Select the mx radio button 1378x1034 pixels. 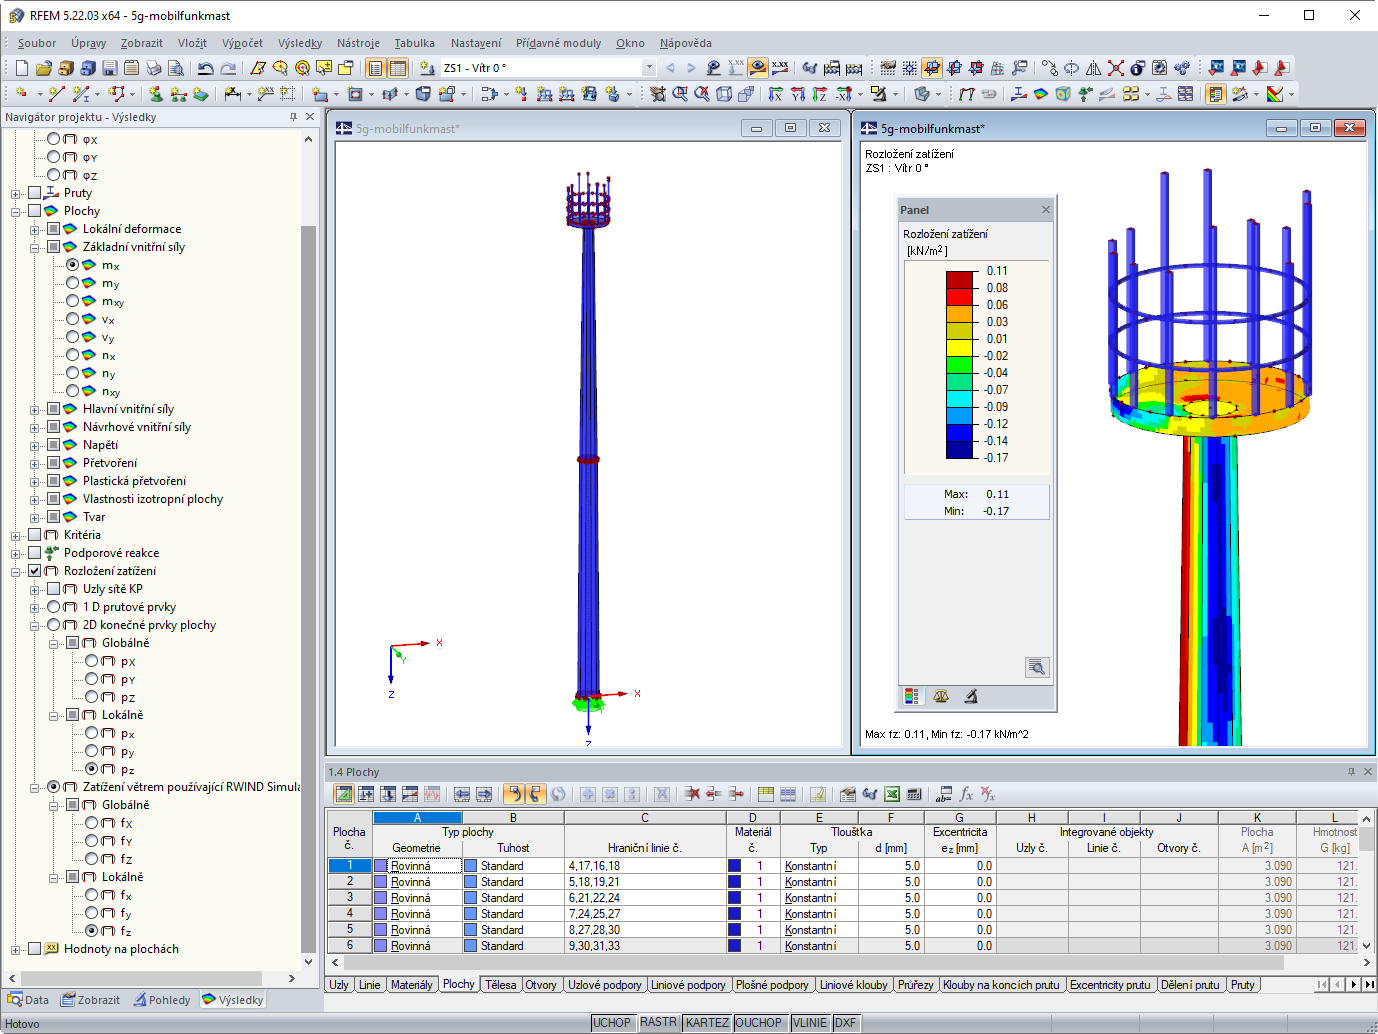(73, 265)
